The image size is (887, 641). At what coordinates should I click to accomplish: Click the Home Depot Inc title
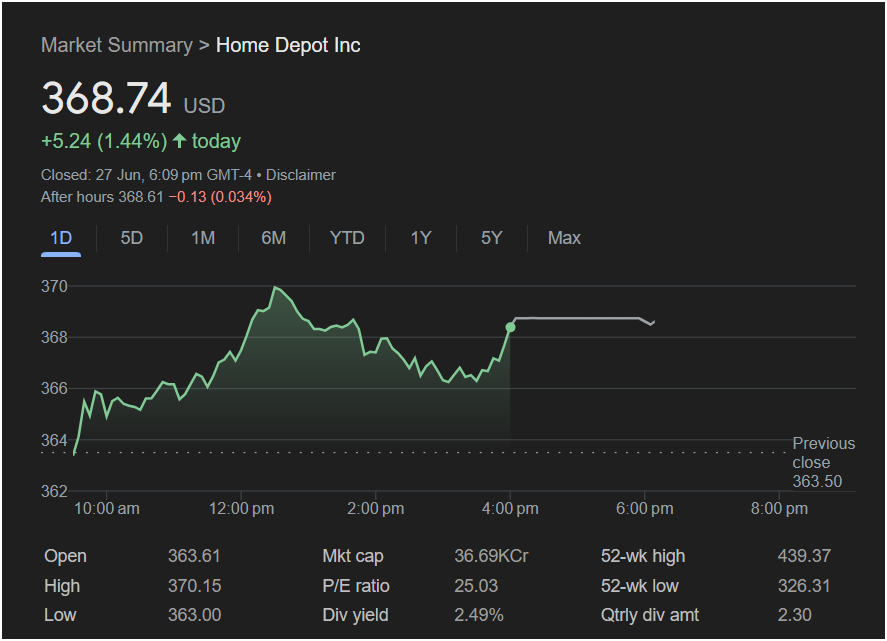(x=288, y=45)
